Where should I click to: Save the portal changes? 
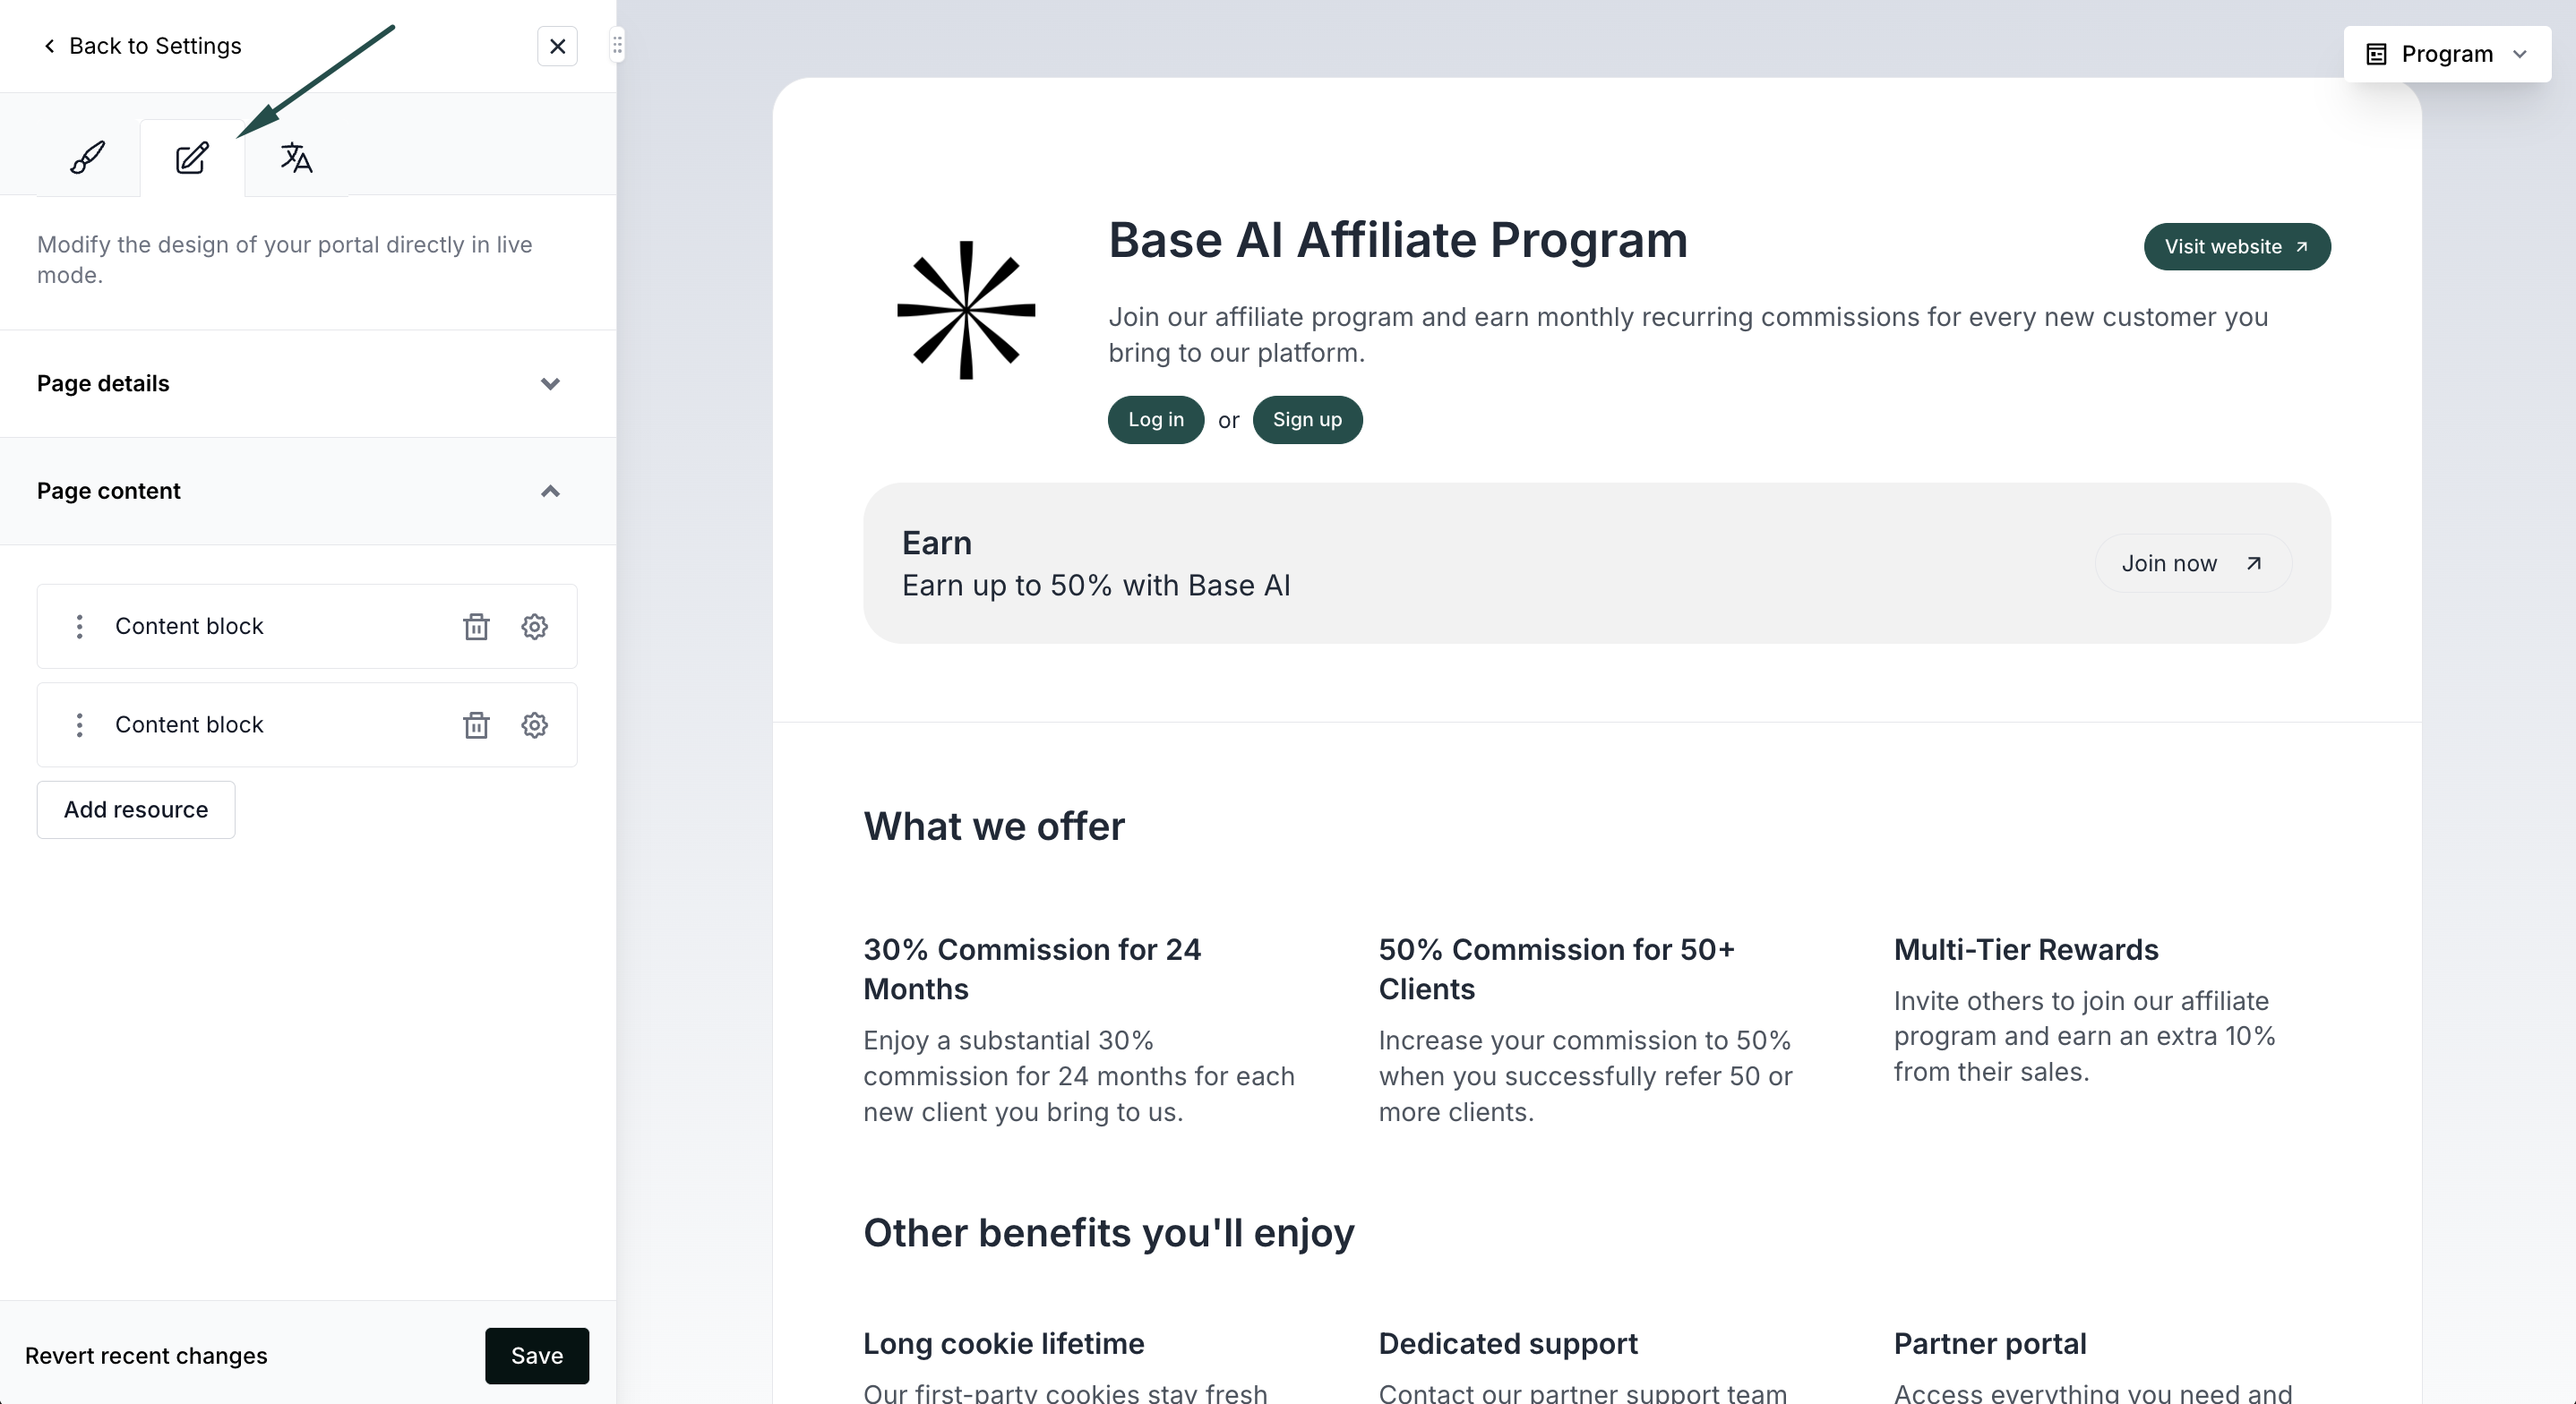[537, 1356]
